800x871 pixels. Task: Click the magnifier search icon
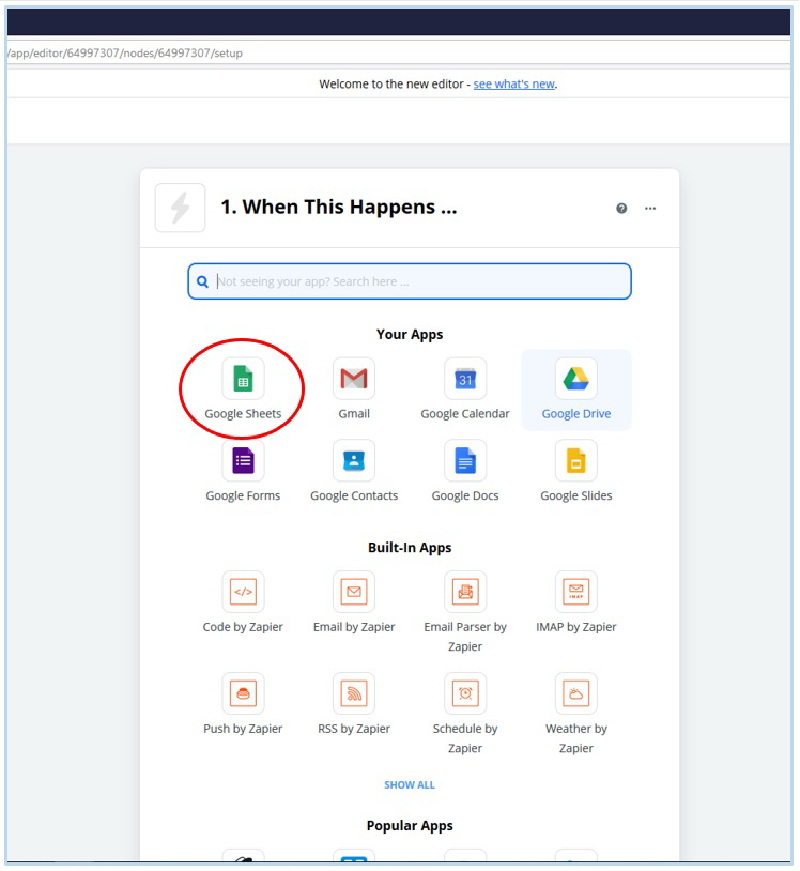tap(203, 282)
